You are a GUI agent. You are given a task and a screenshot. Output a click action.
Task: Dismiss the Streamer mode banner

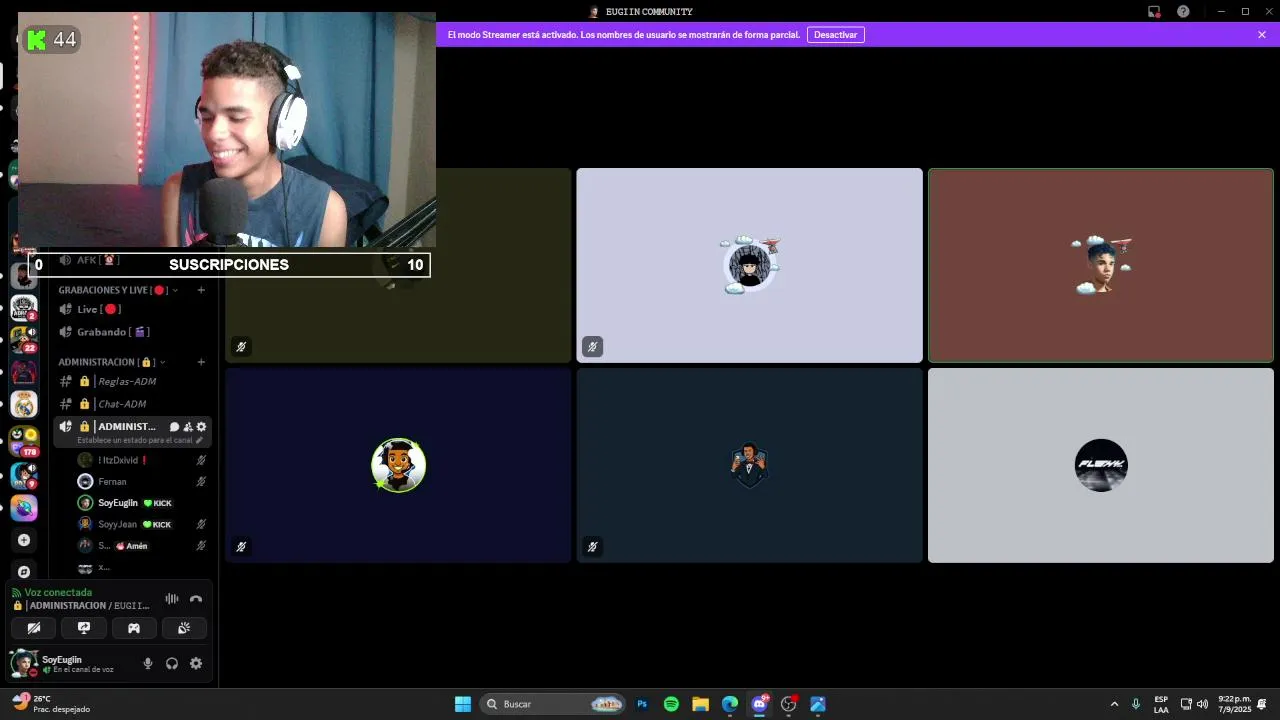1262,35
